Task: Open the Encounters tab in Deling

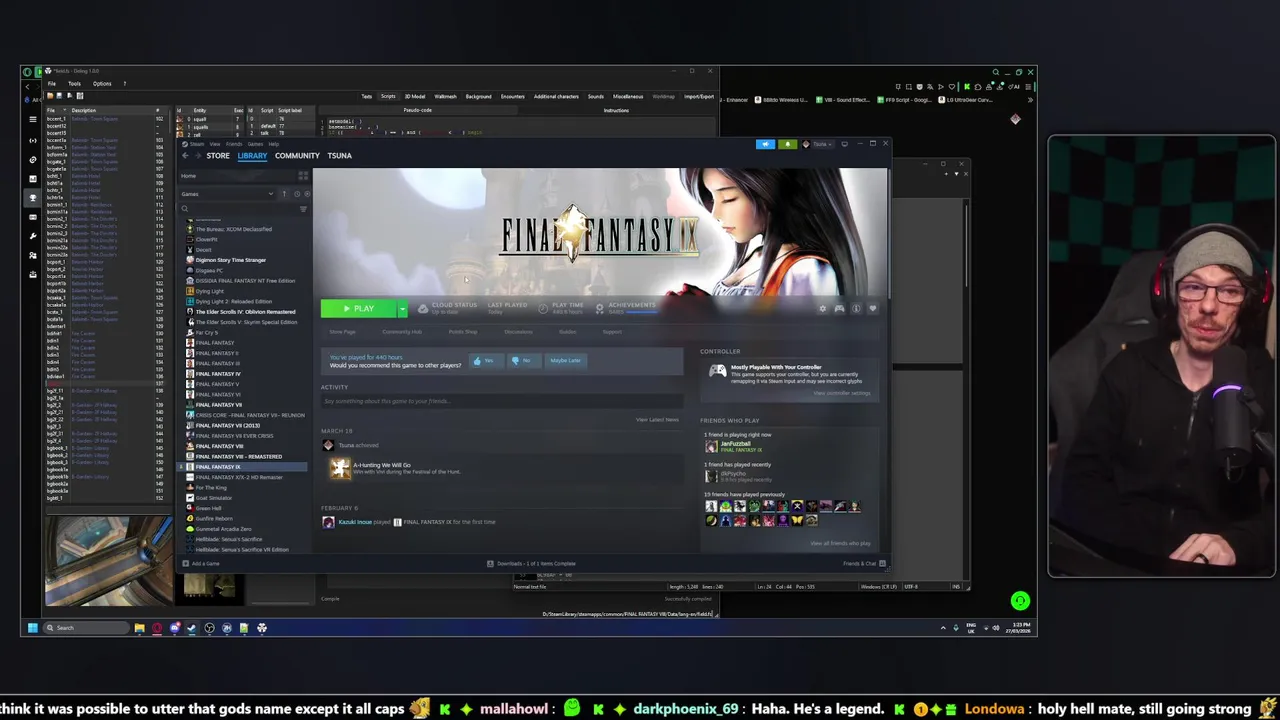Action: (x=512, y=97)
